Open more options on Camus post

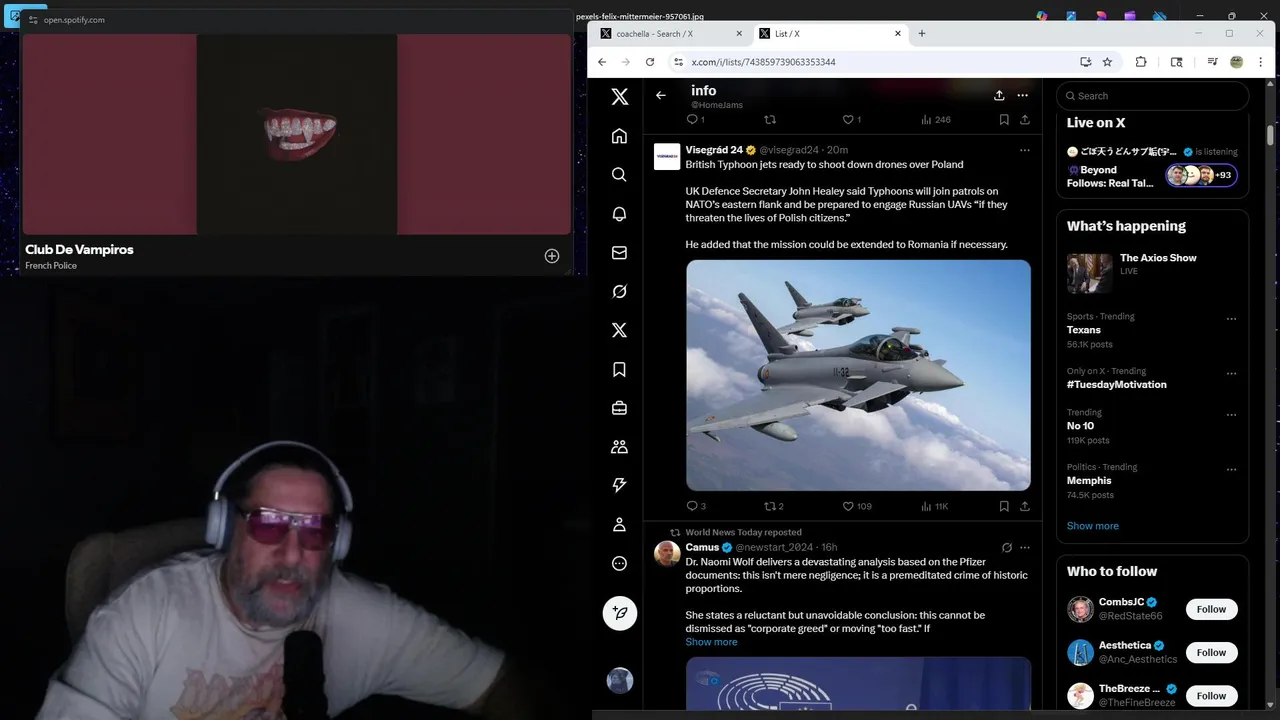(1024, 548)
